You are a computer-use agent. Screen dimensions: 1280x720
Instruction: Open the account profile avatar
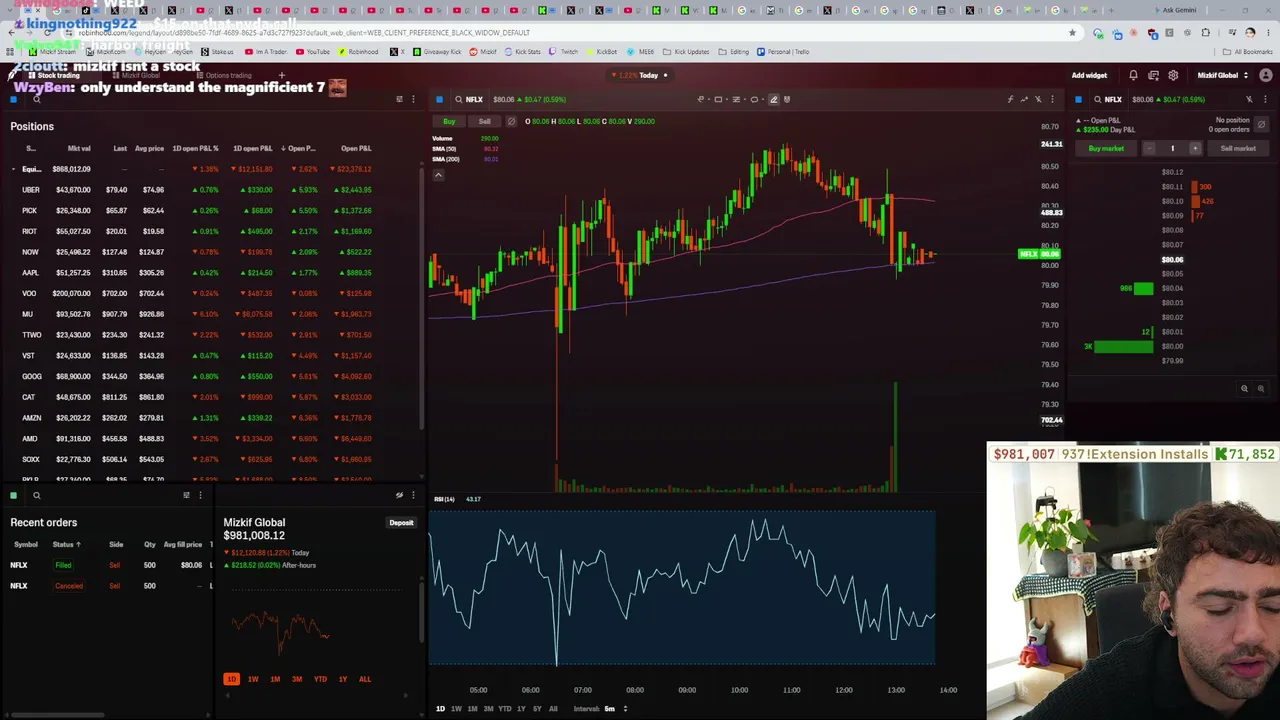(1266, 75)
